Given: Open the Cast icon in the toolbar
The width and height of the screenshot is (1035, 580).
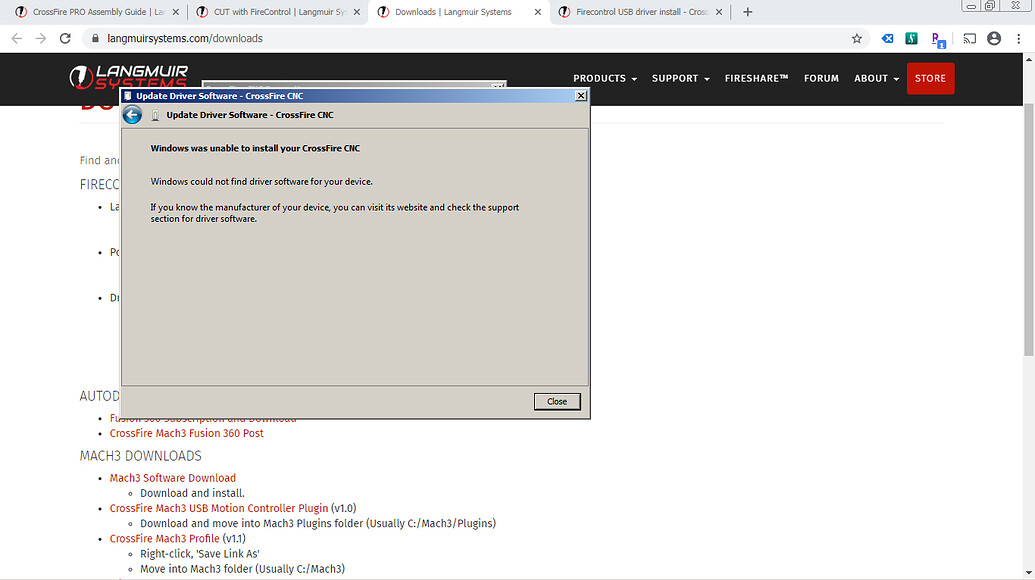Looking at the screenshot, I should [967, 38].
